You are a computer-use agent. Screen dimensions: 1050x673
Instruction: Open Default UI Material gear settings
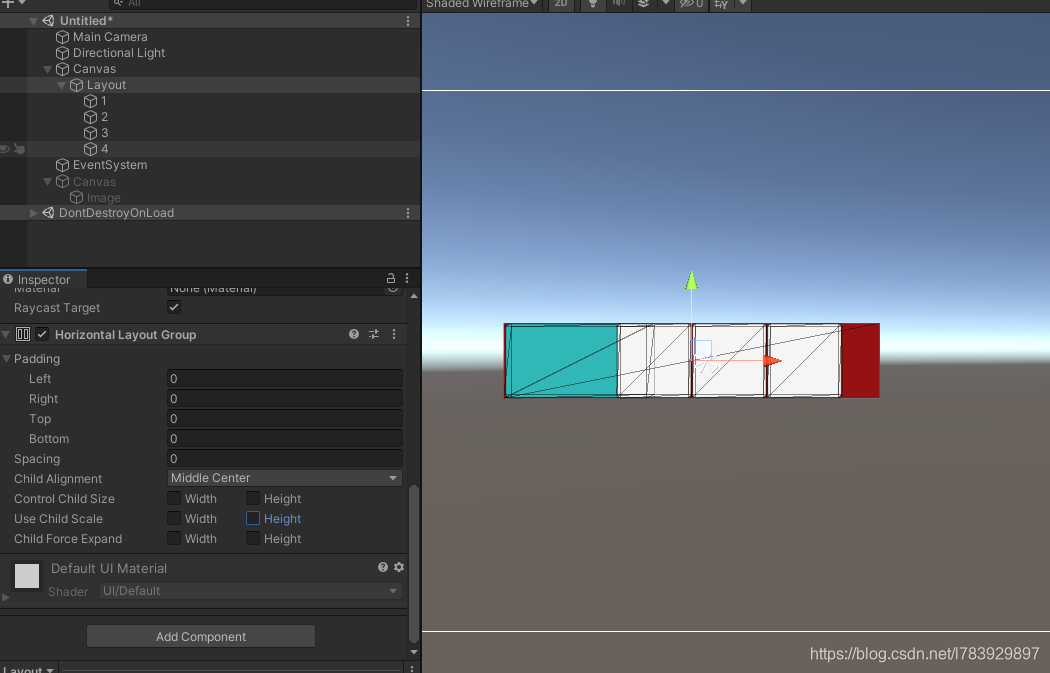pyautogui.click(x=399, y=567)
